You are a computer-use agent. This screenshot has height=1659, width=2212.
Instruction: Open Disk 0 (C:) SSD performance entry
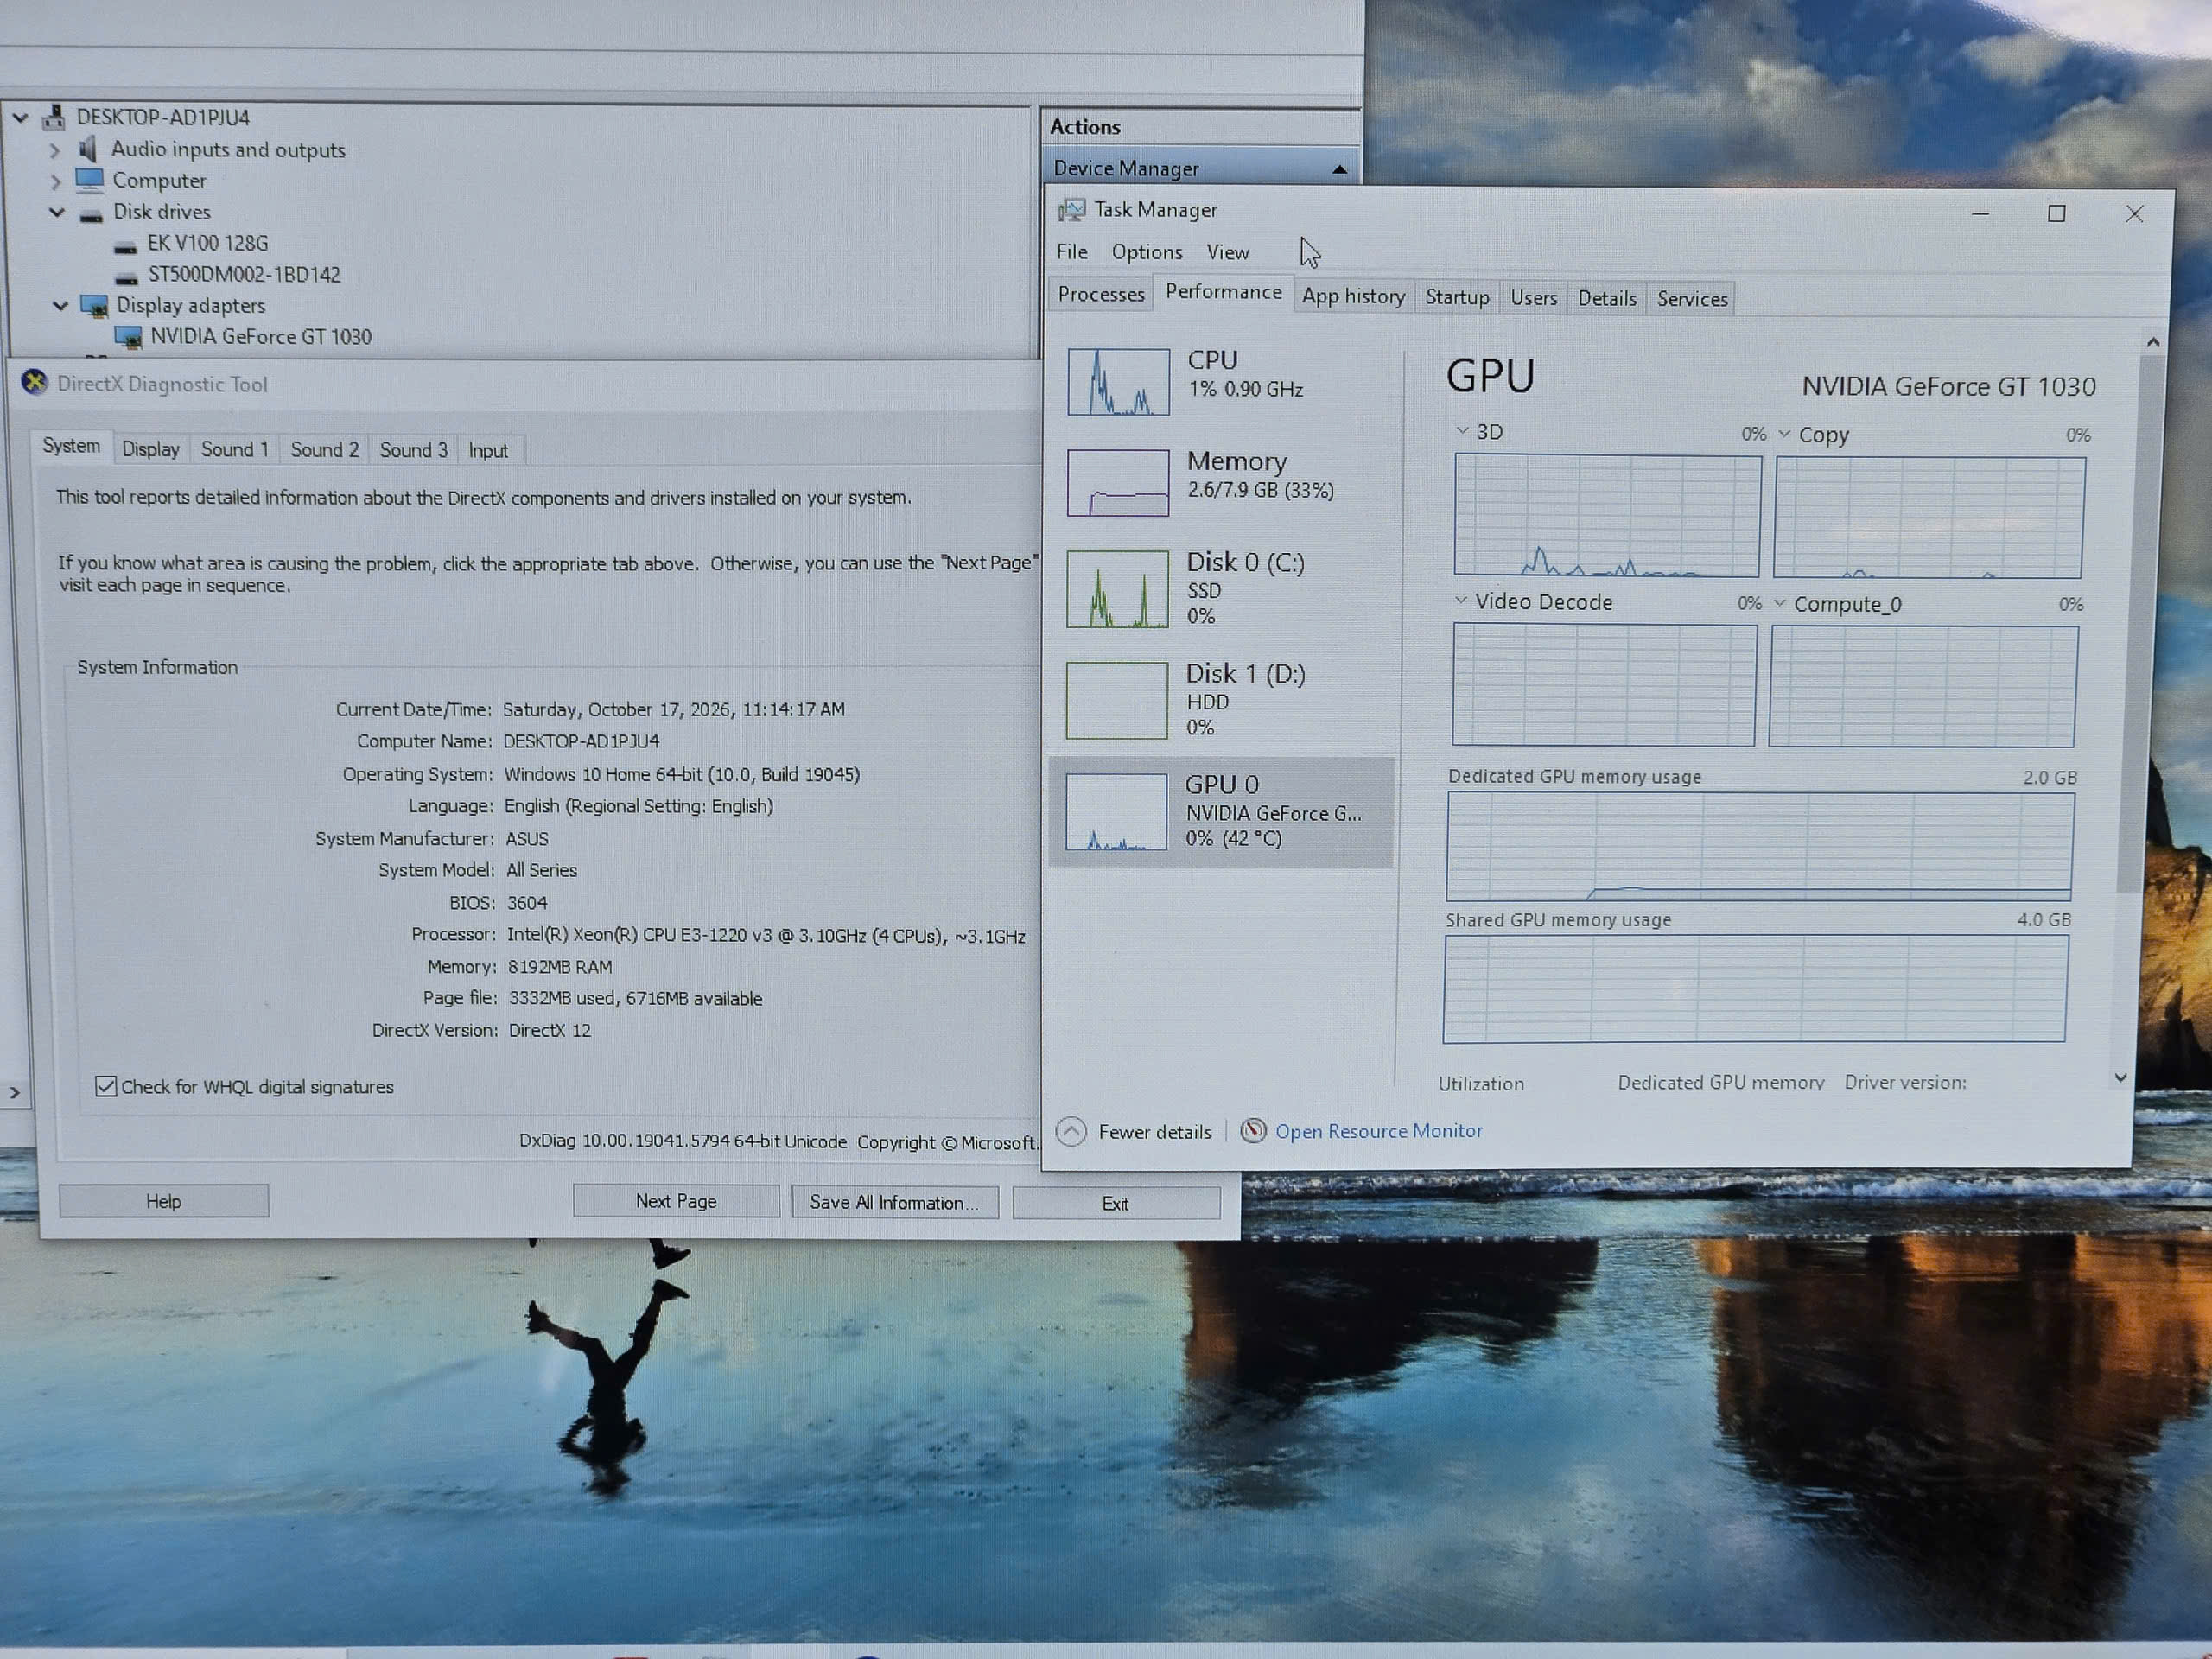click(x=1220, y=588)
